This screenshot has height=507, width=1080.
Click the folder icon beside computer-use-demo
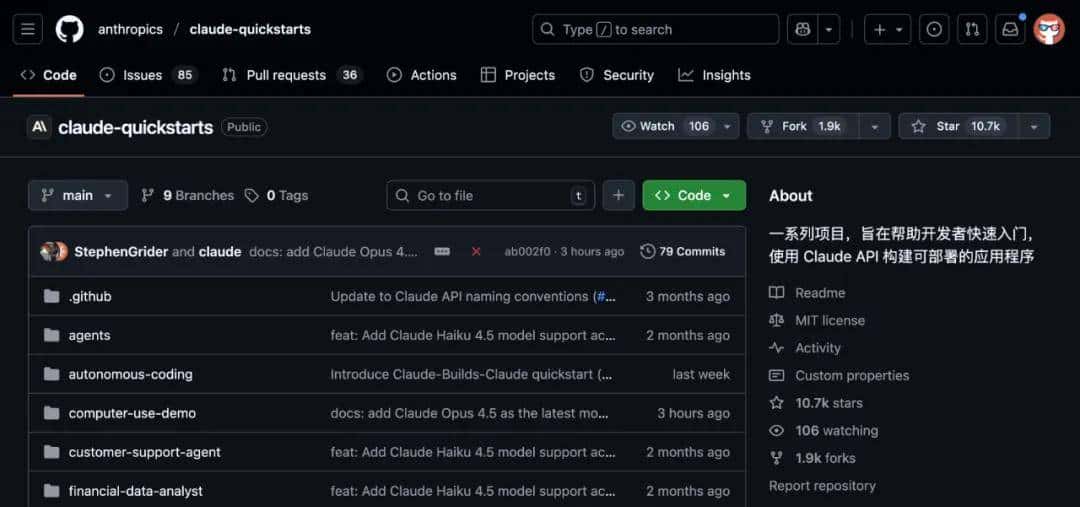click(x=51, y=413)
